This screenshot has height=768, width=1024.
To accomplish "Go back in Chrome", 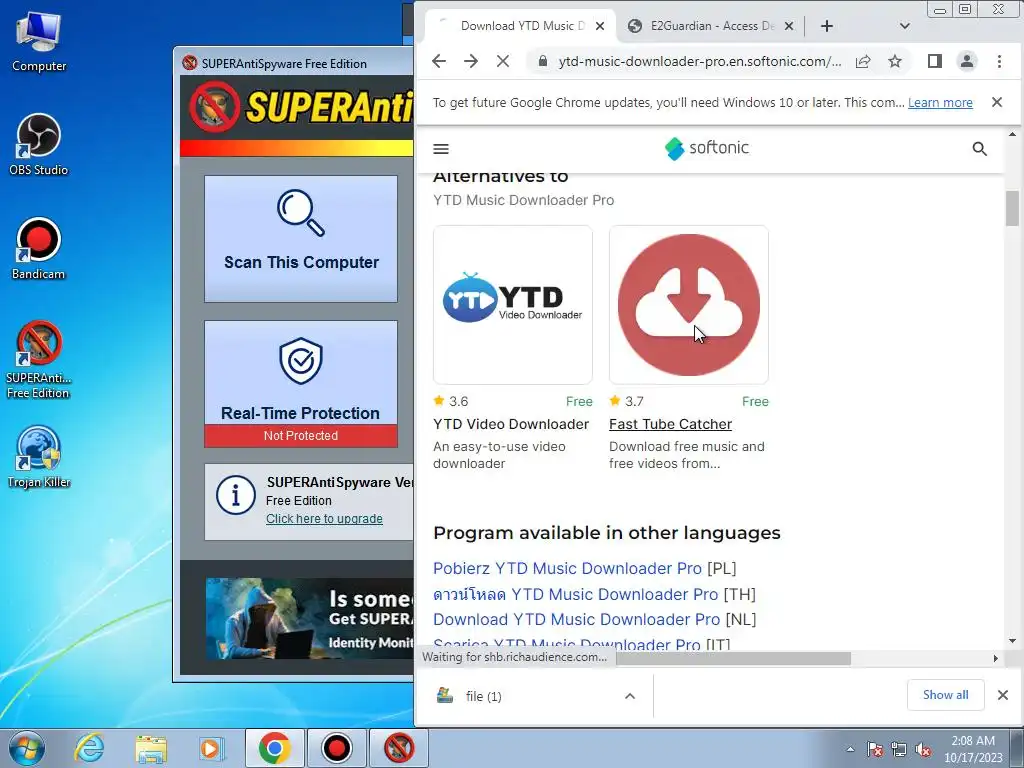I will point(439,61).
